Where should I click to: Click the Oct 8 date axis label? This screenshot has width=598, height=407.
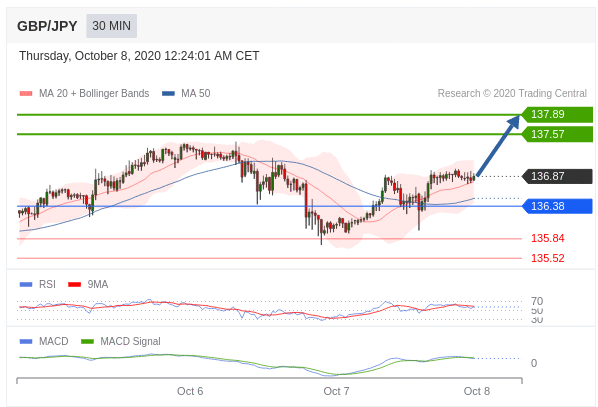476,391
